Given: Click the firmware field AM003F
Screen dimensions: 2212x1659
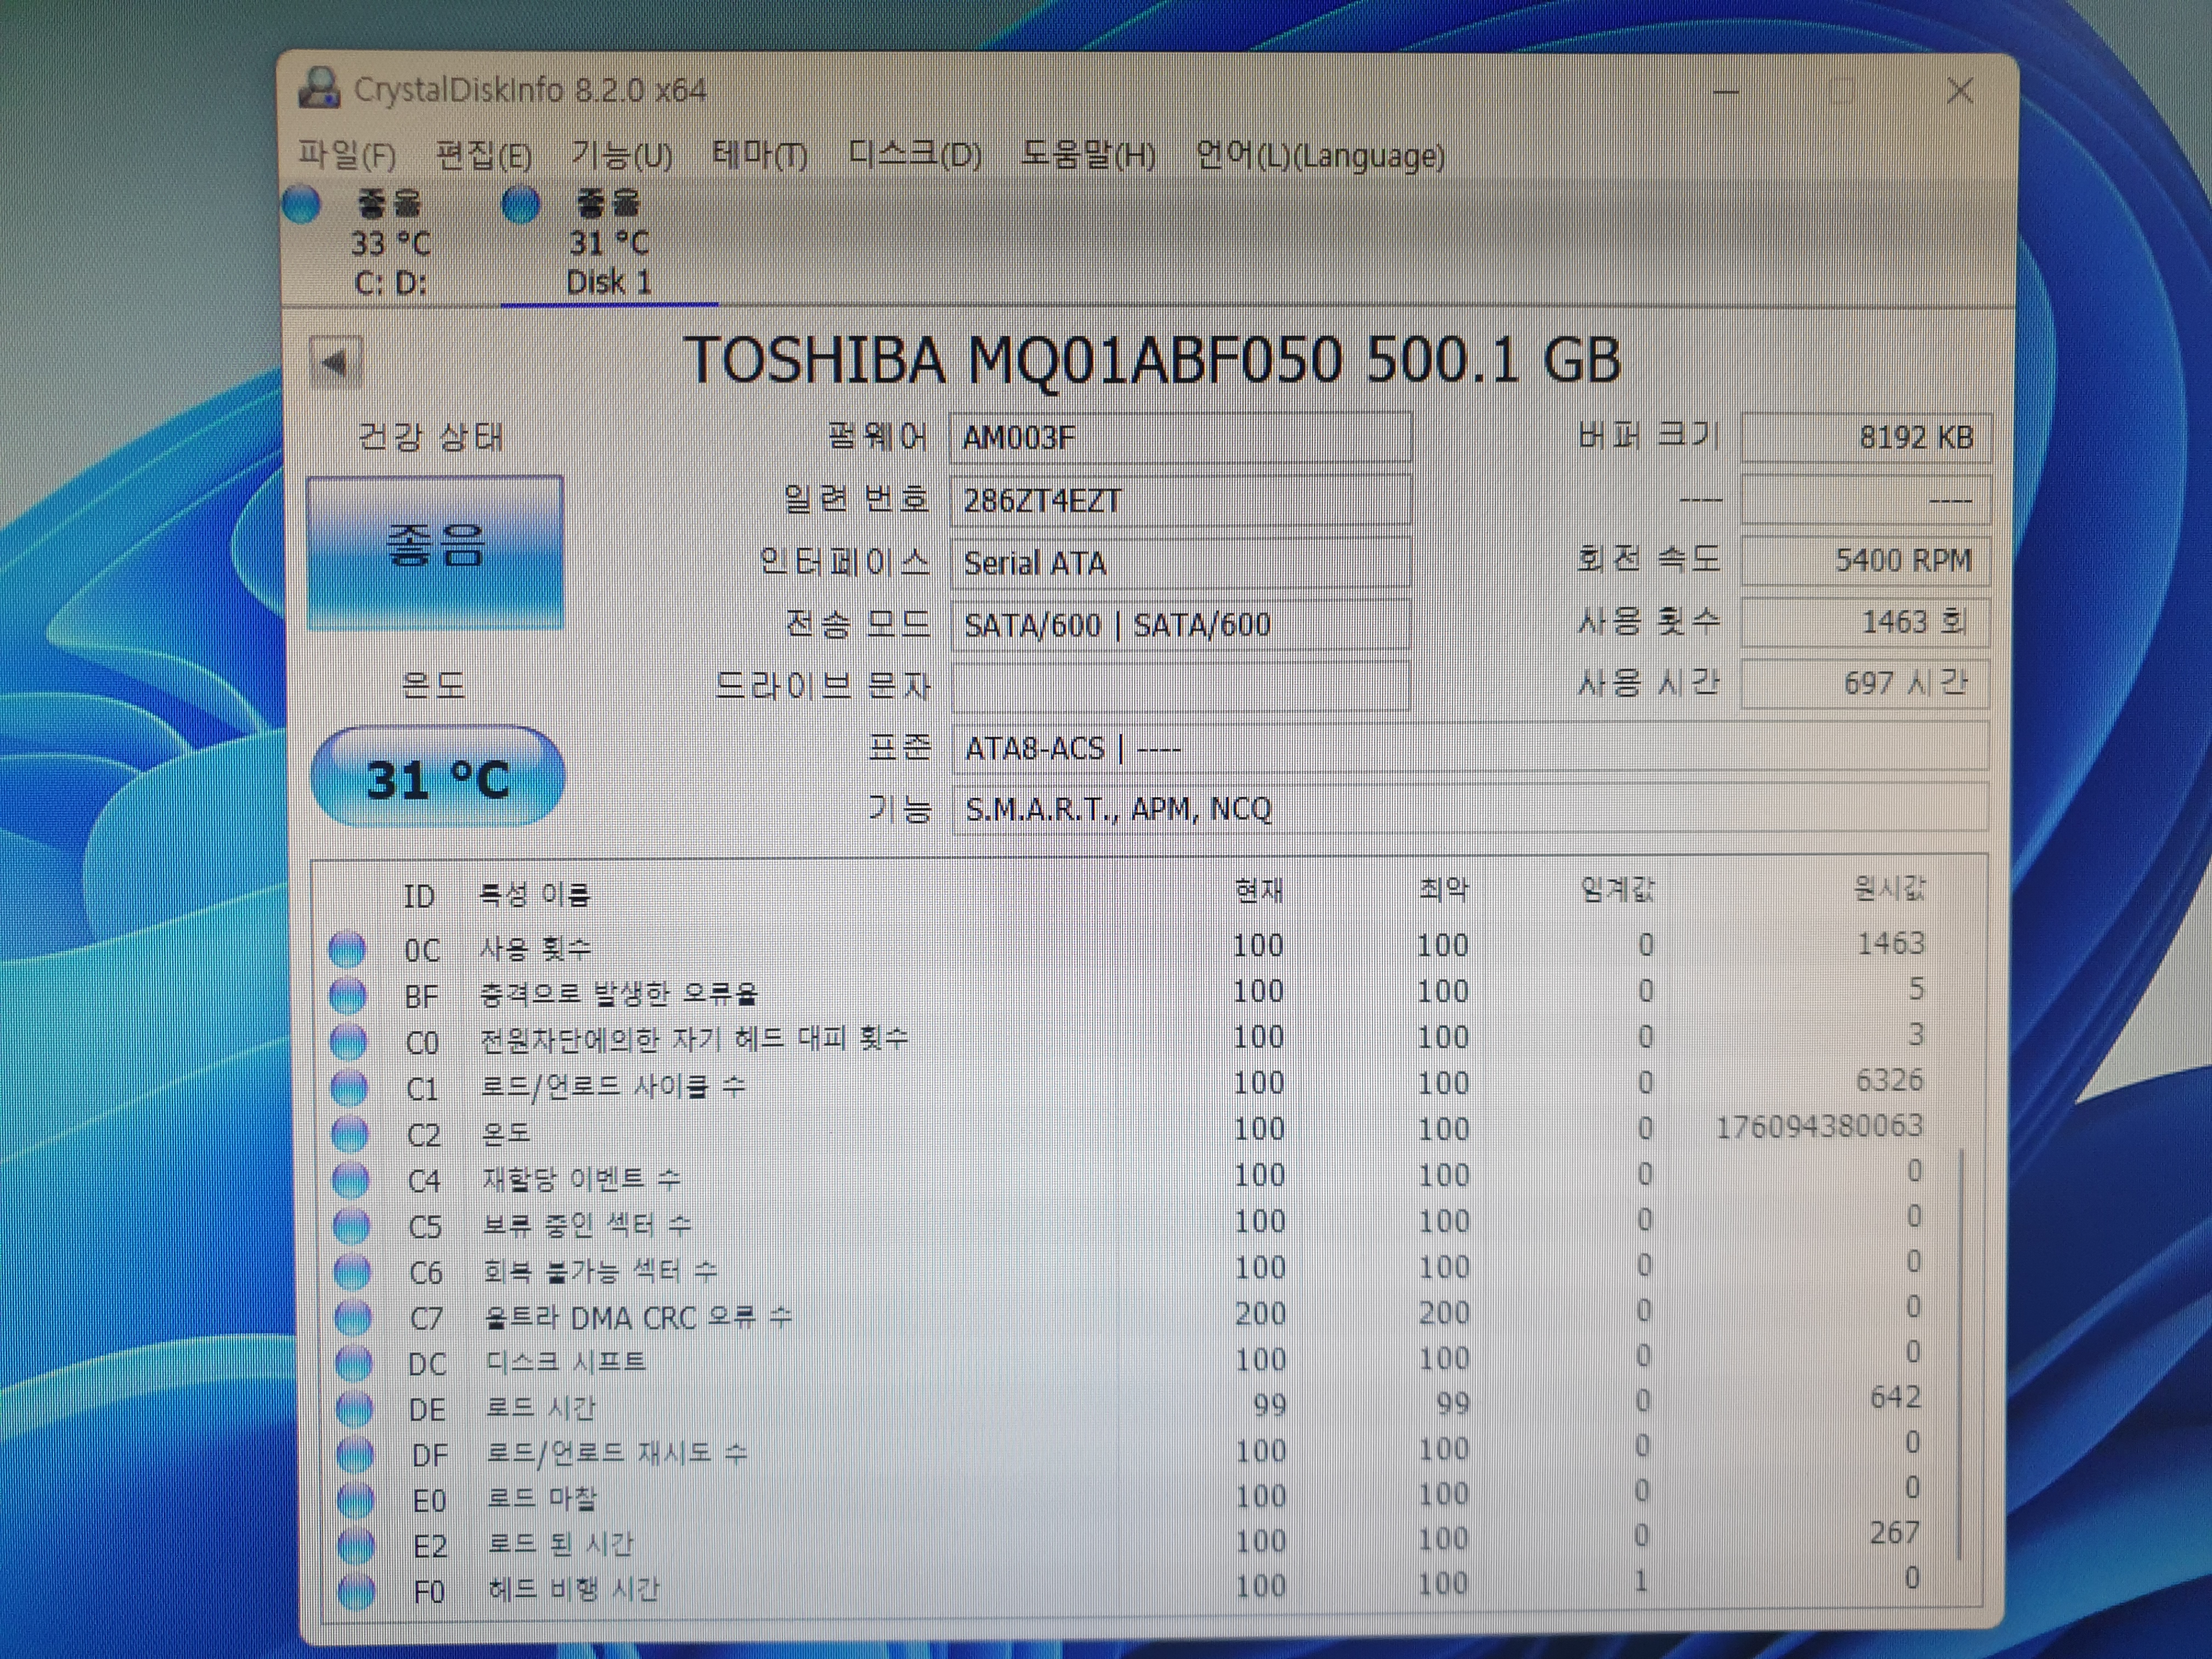Looking at the screenshot, I should click(x=1180, y=438).
